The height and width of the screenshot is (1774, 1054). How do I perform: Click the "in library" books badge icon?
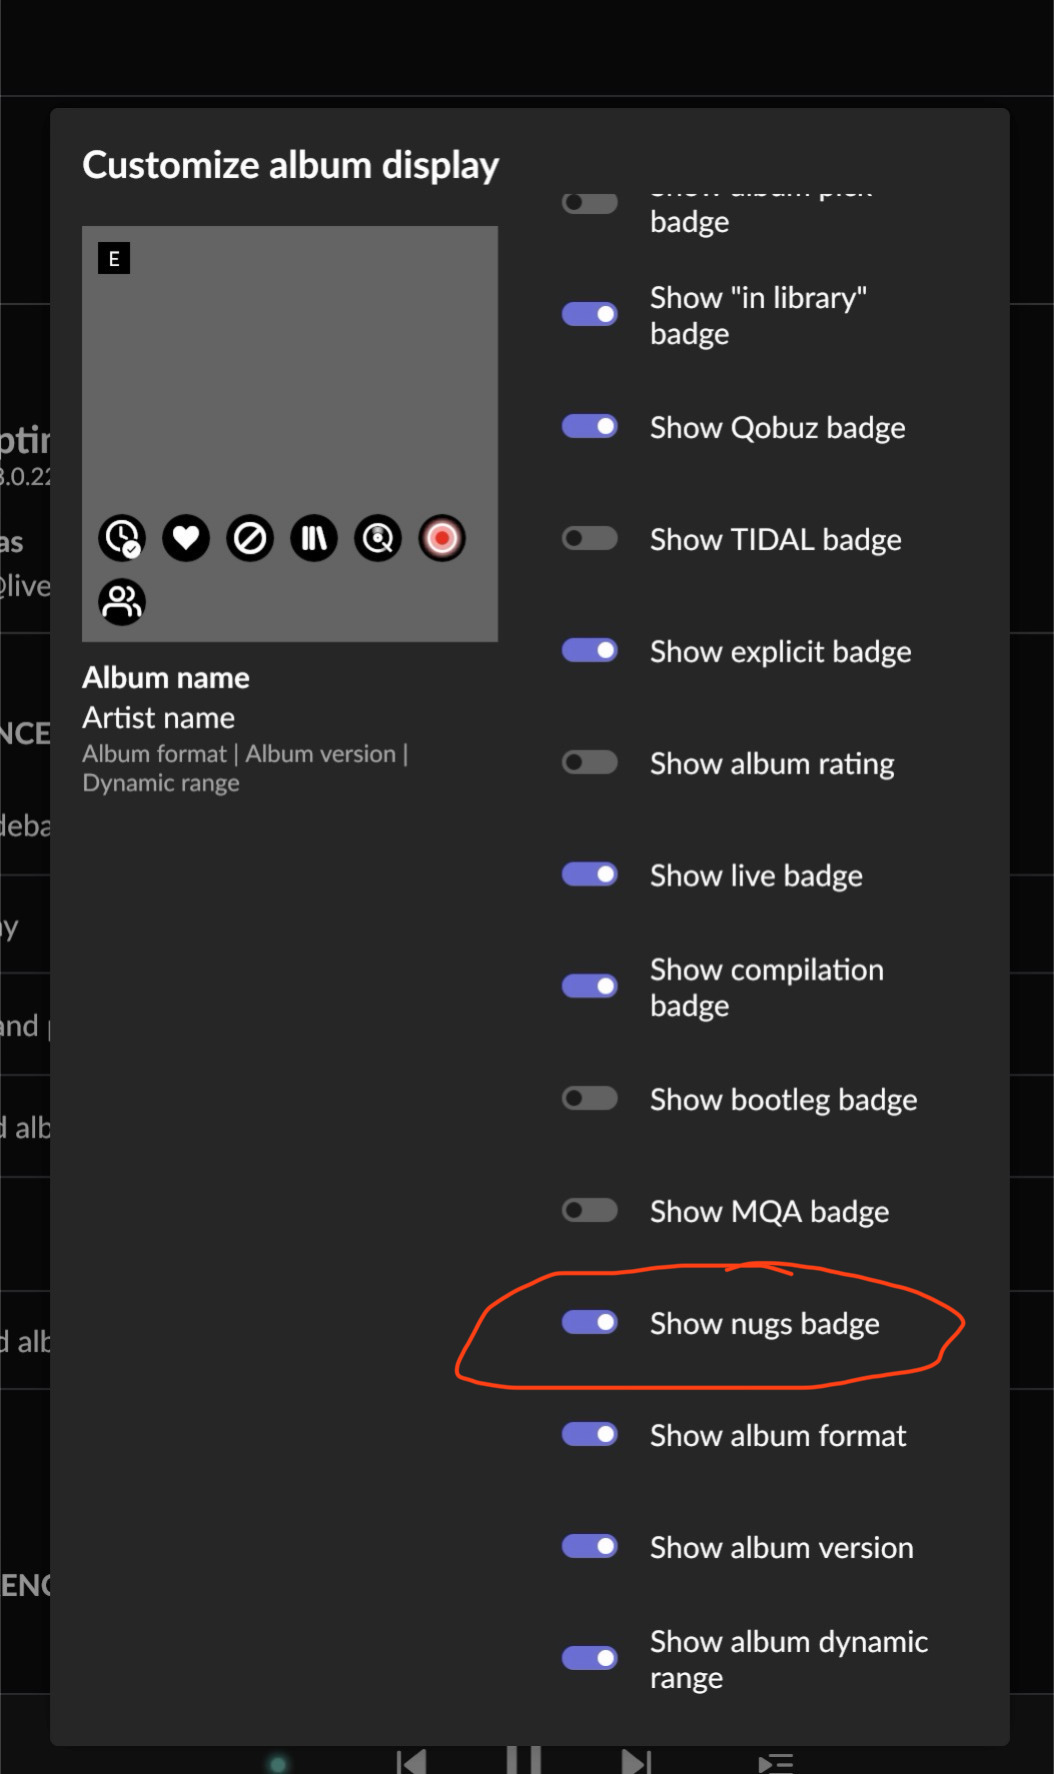[314, 538]
